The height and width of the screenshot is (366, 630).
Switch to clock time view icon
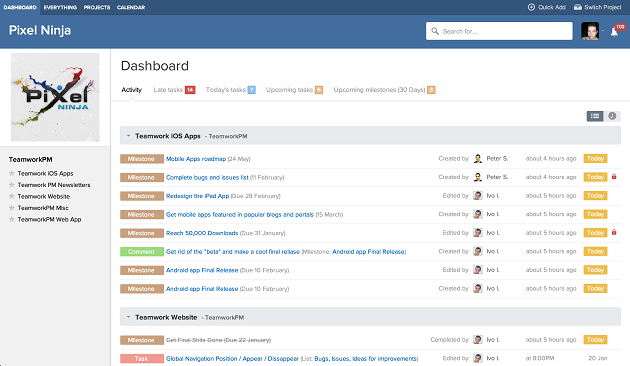point(612,116)
